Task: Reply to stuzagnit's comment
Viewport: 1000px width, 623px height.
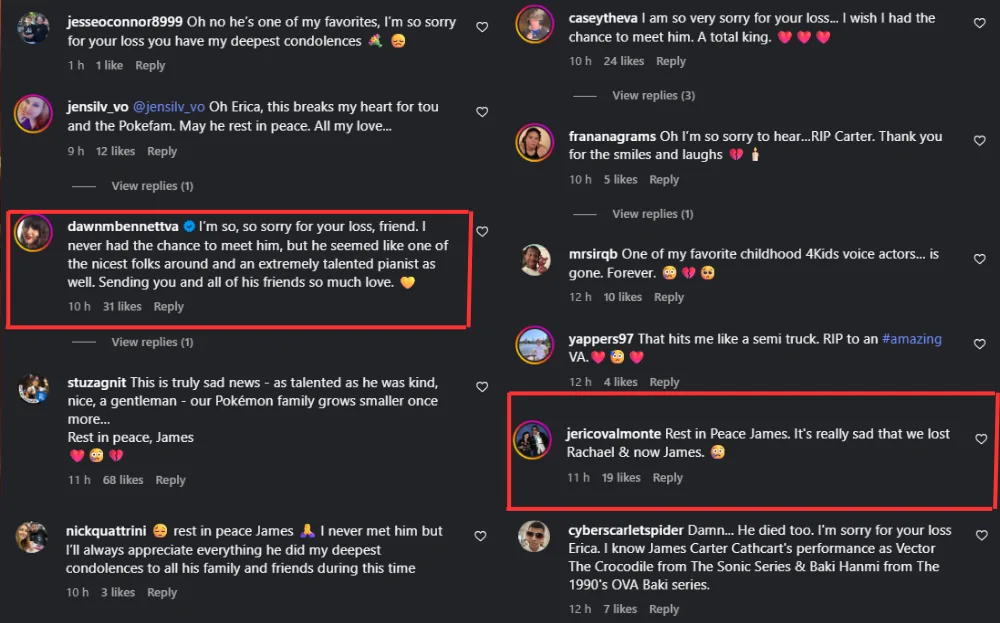Action: pyautogui.click(x=170, y=480)
